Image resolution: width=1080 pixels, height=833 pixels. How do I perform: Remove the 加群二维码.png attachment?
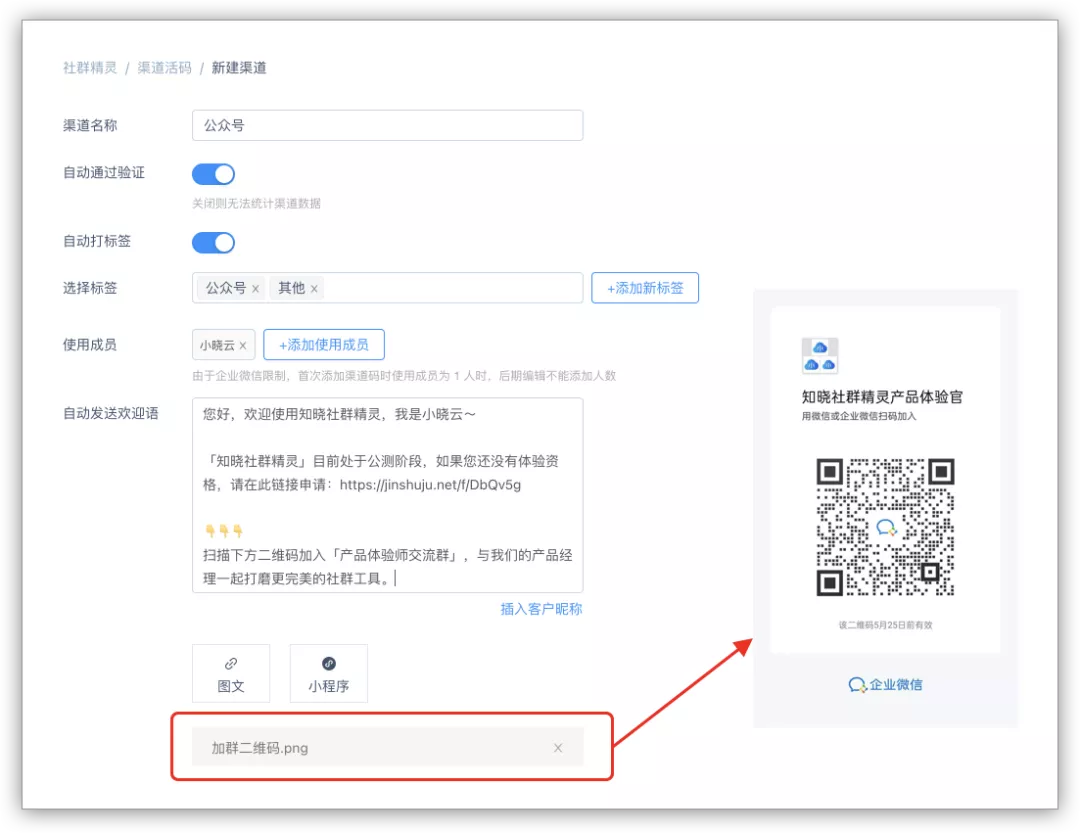click(x=558, y=748)
